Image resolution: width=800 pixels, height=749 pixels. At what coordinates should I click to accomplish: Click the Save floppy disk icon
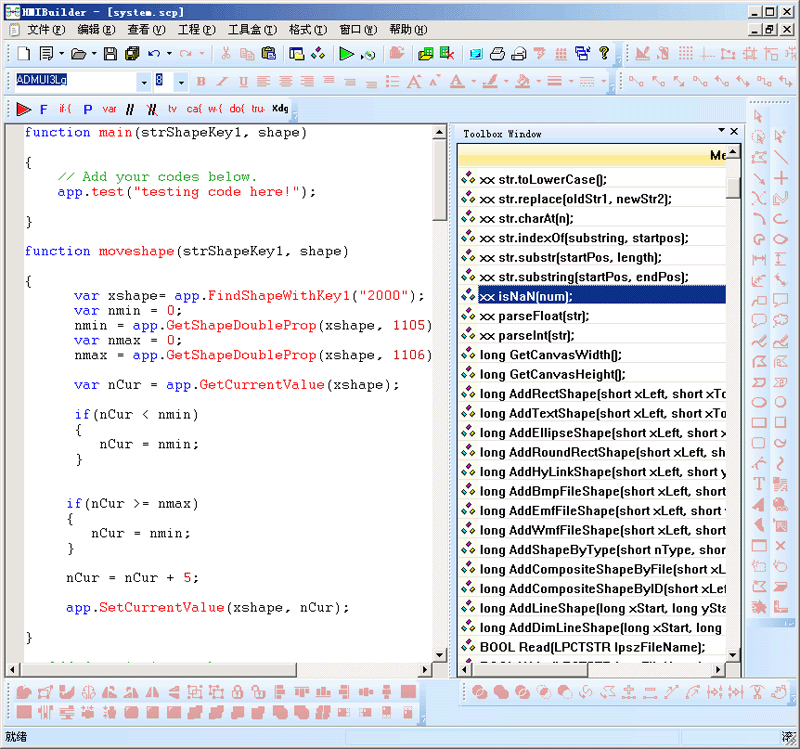click(x=110, y=54)
